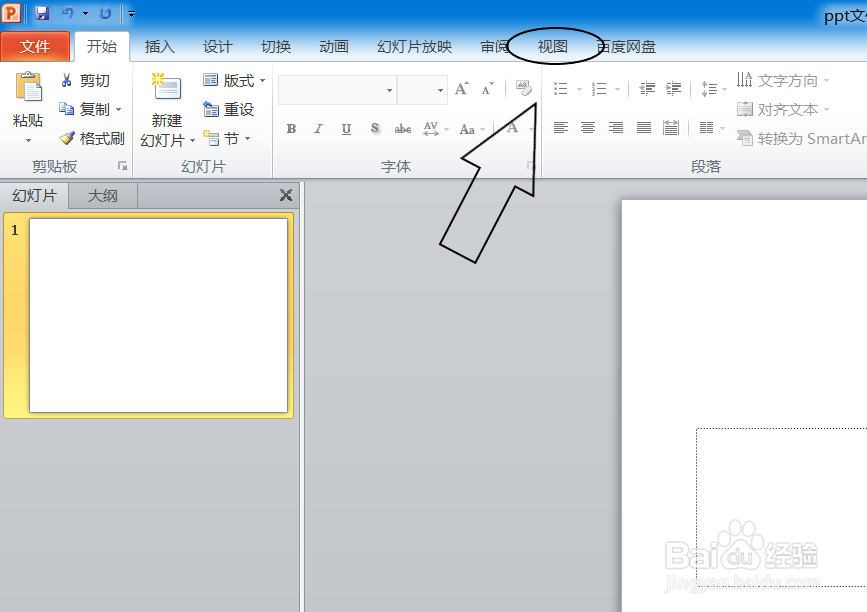Click the Numbering list icon
The height and width of the screenshot is (612, 867).
tap(599, 88)
